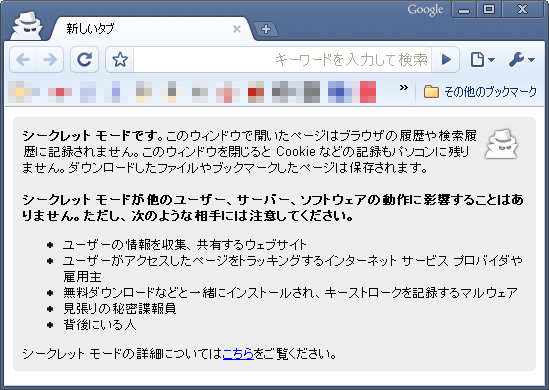Open the page menu dropdown
The width and height of the screenshot is (549, 390).
click(482, 60)
